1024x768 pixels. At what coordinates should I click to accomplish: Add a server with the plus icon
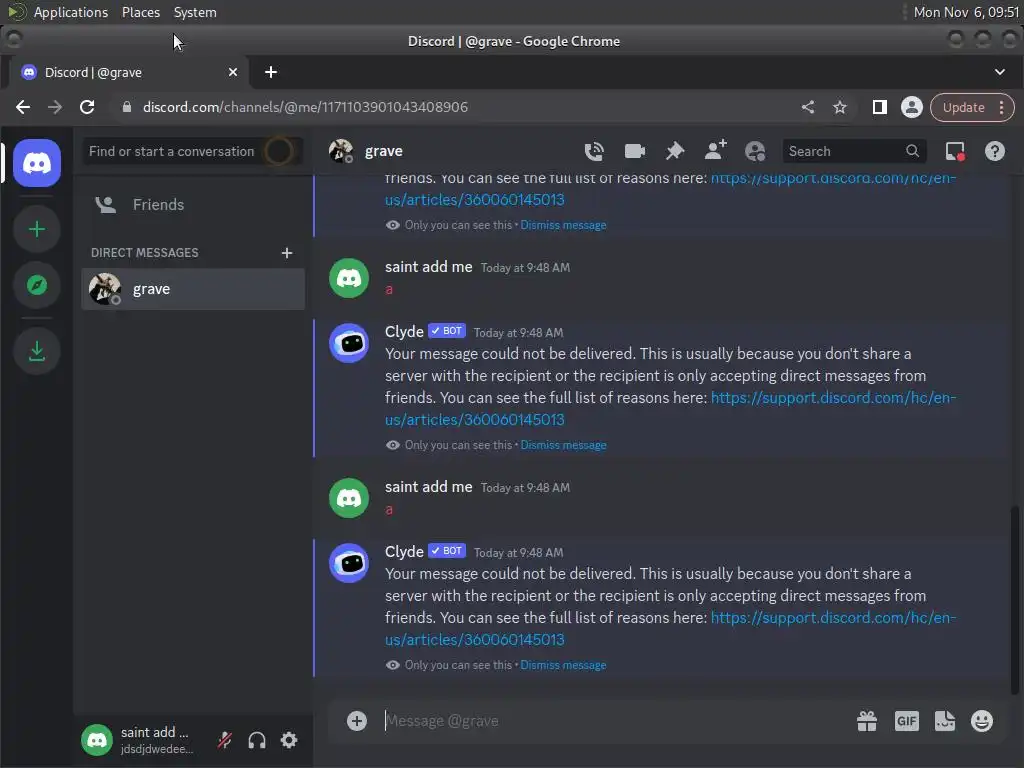point(37,229)
